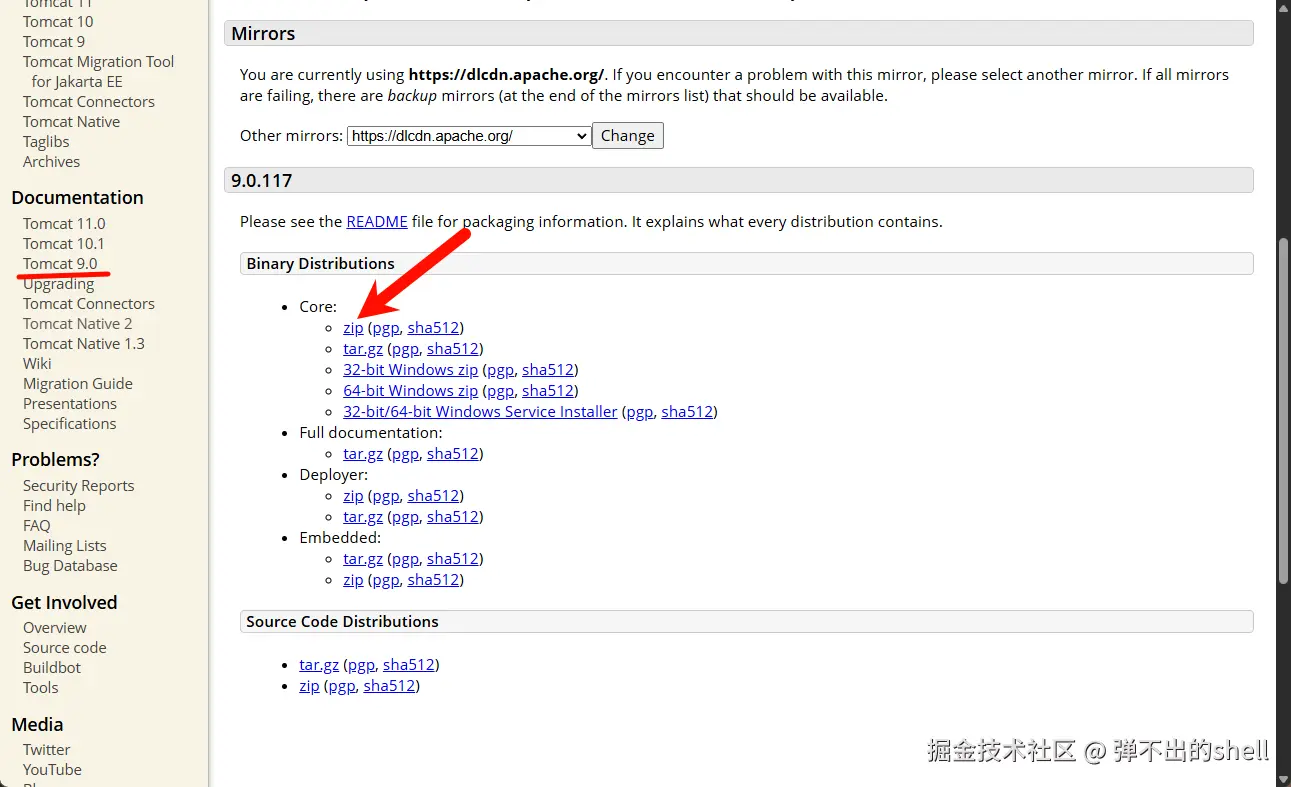Open Get Involved Overview link
Screen dimensions: 1291x787
[x=55, y=627]
